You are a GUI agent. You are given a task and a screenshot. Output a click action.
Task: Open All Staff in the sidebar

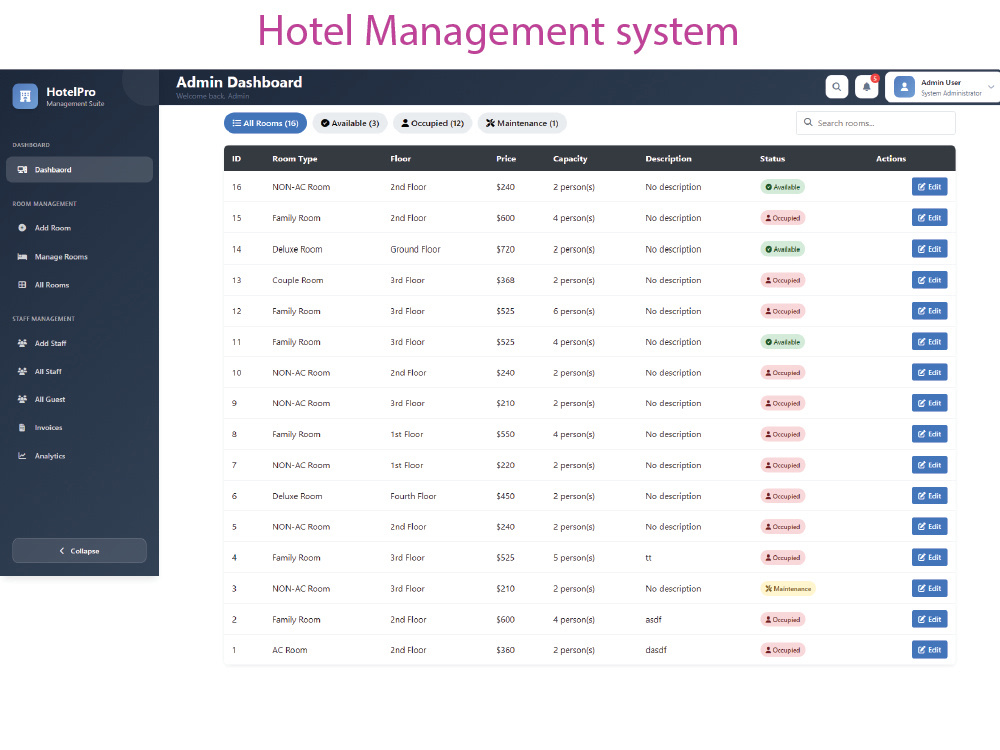pos(79,371)
